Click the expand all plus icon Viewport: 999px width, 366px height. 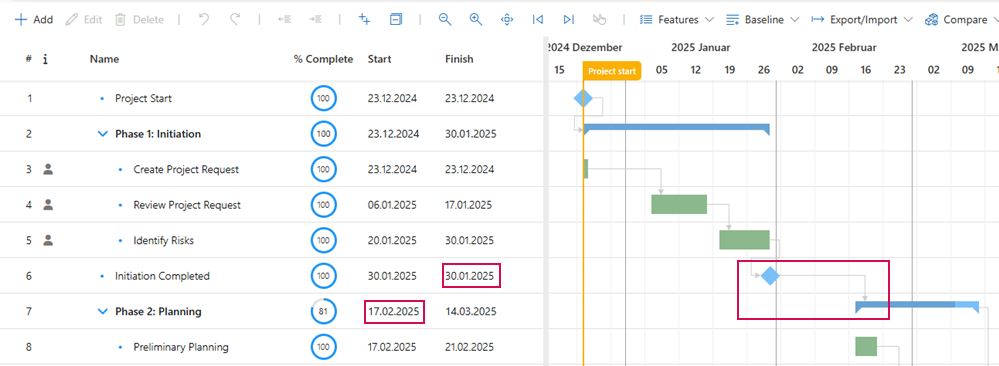coord(364,20)
